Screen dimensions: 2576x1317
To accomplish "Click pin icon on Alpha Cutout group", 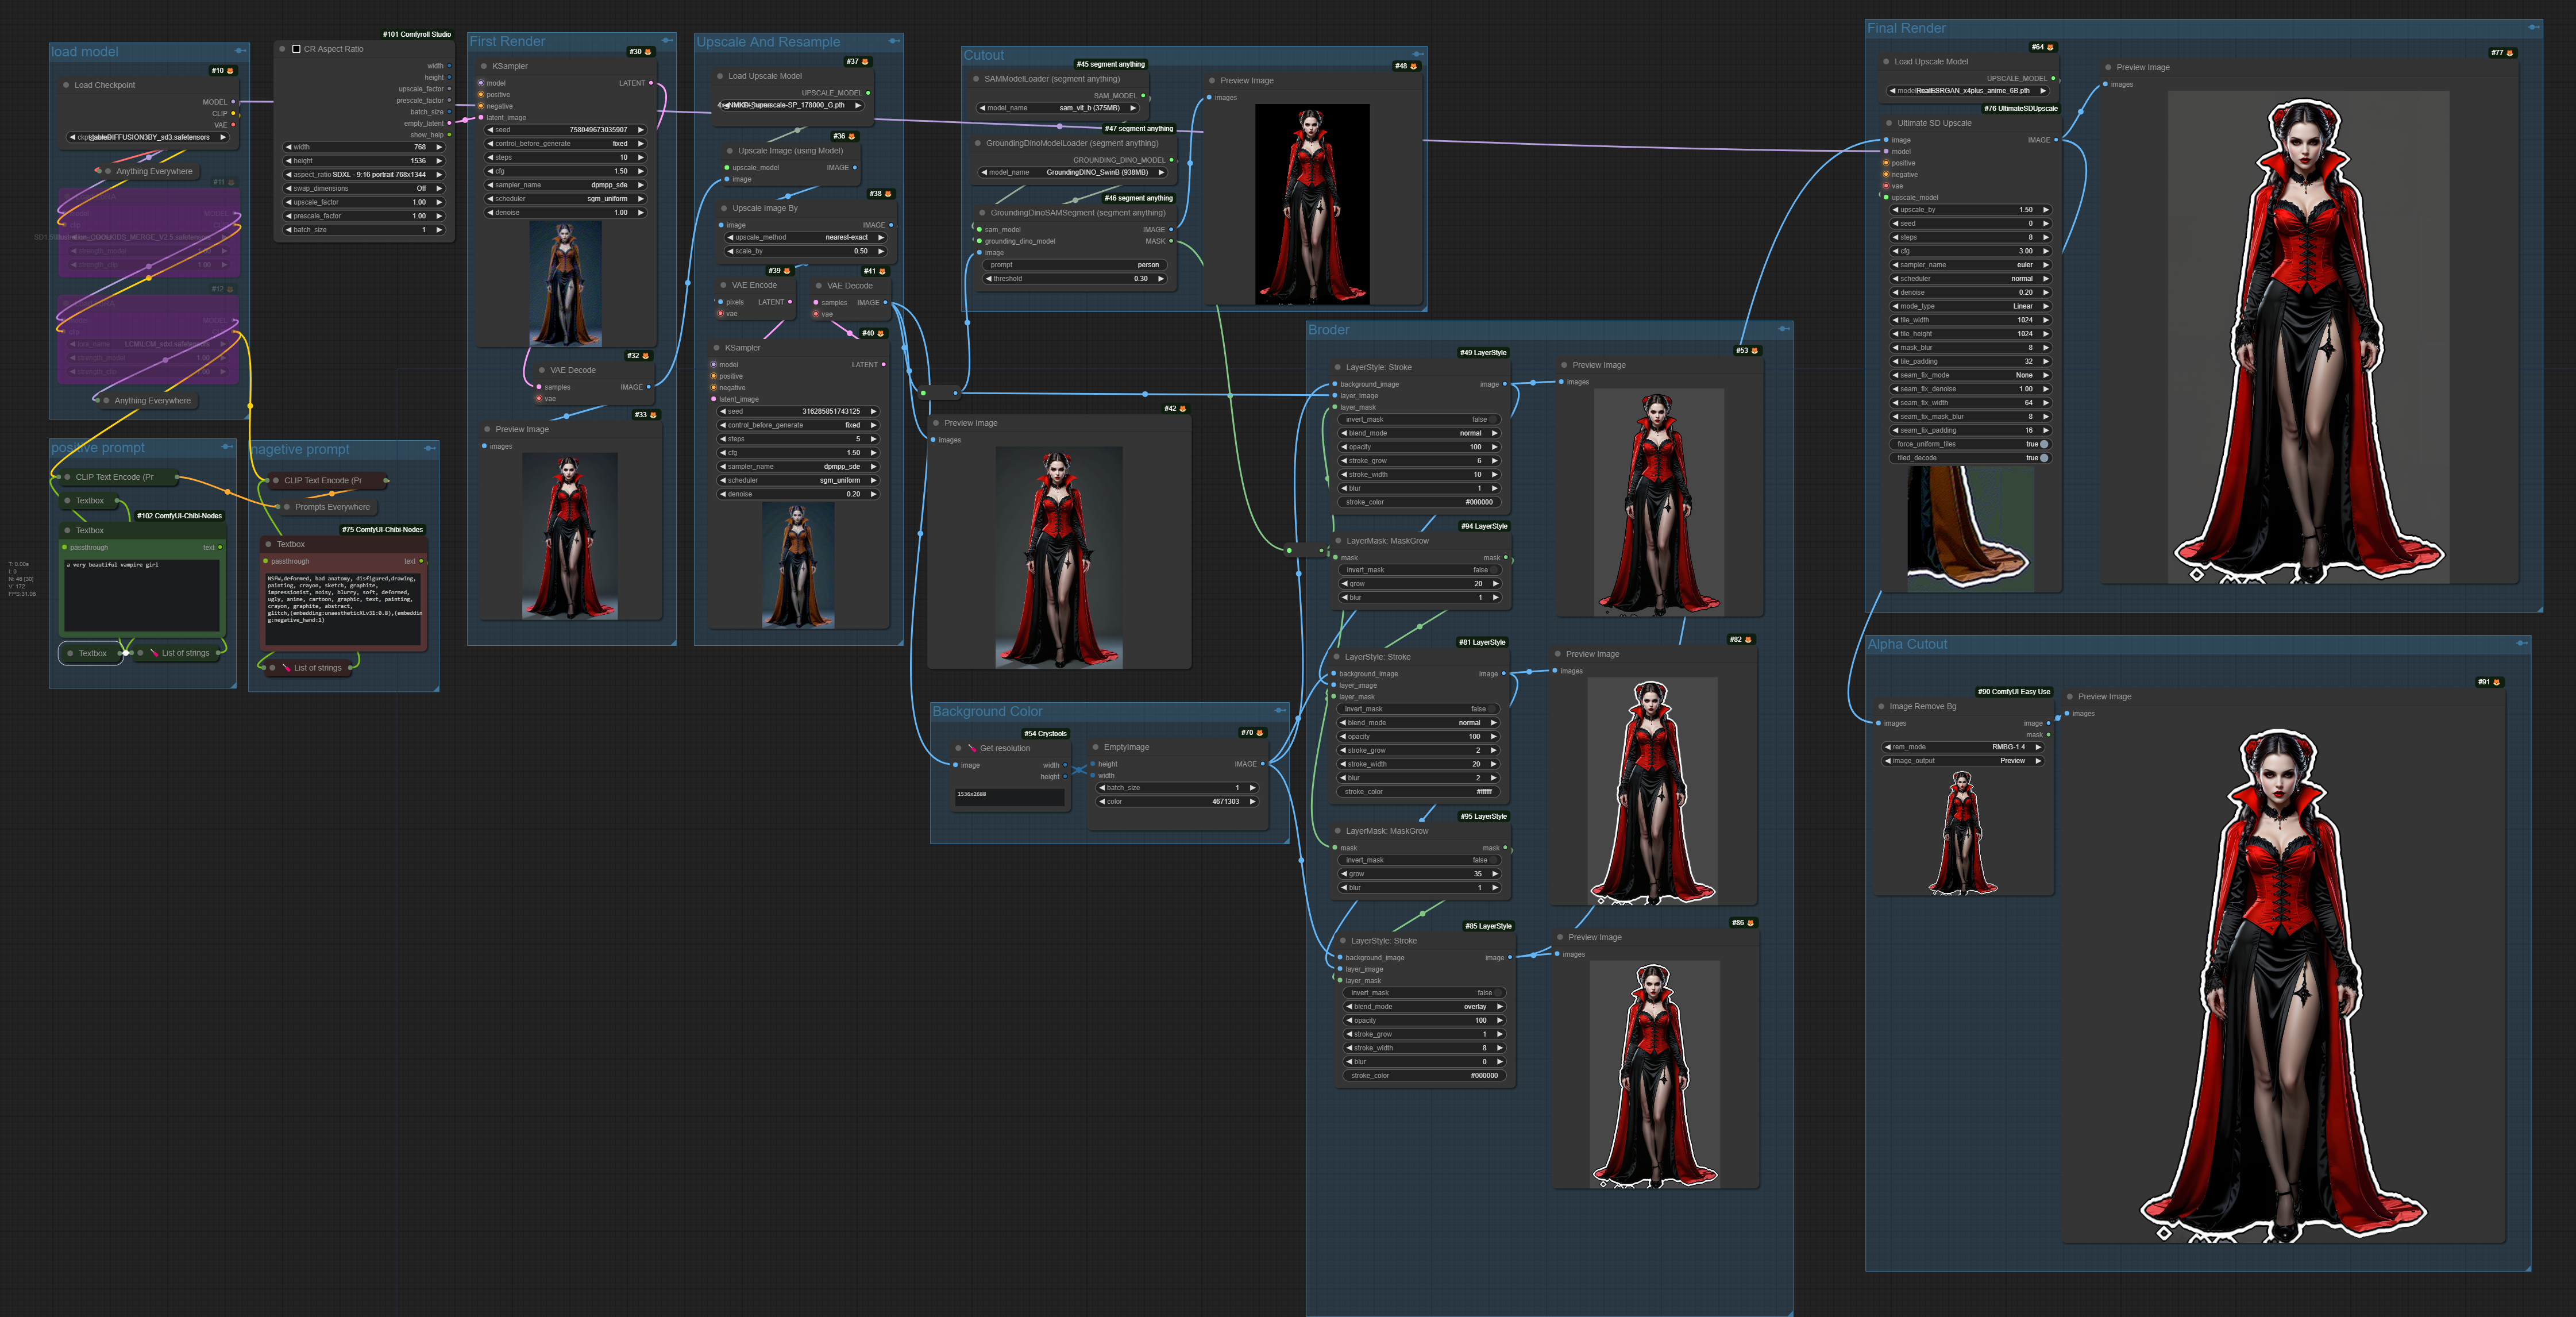I will (2521, 643).
